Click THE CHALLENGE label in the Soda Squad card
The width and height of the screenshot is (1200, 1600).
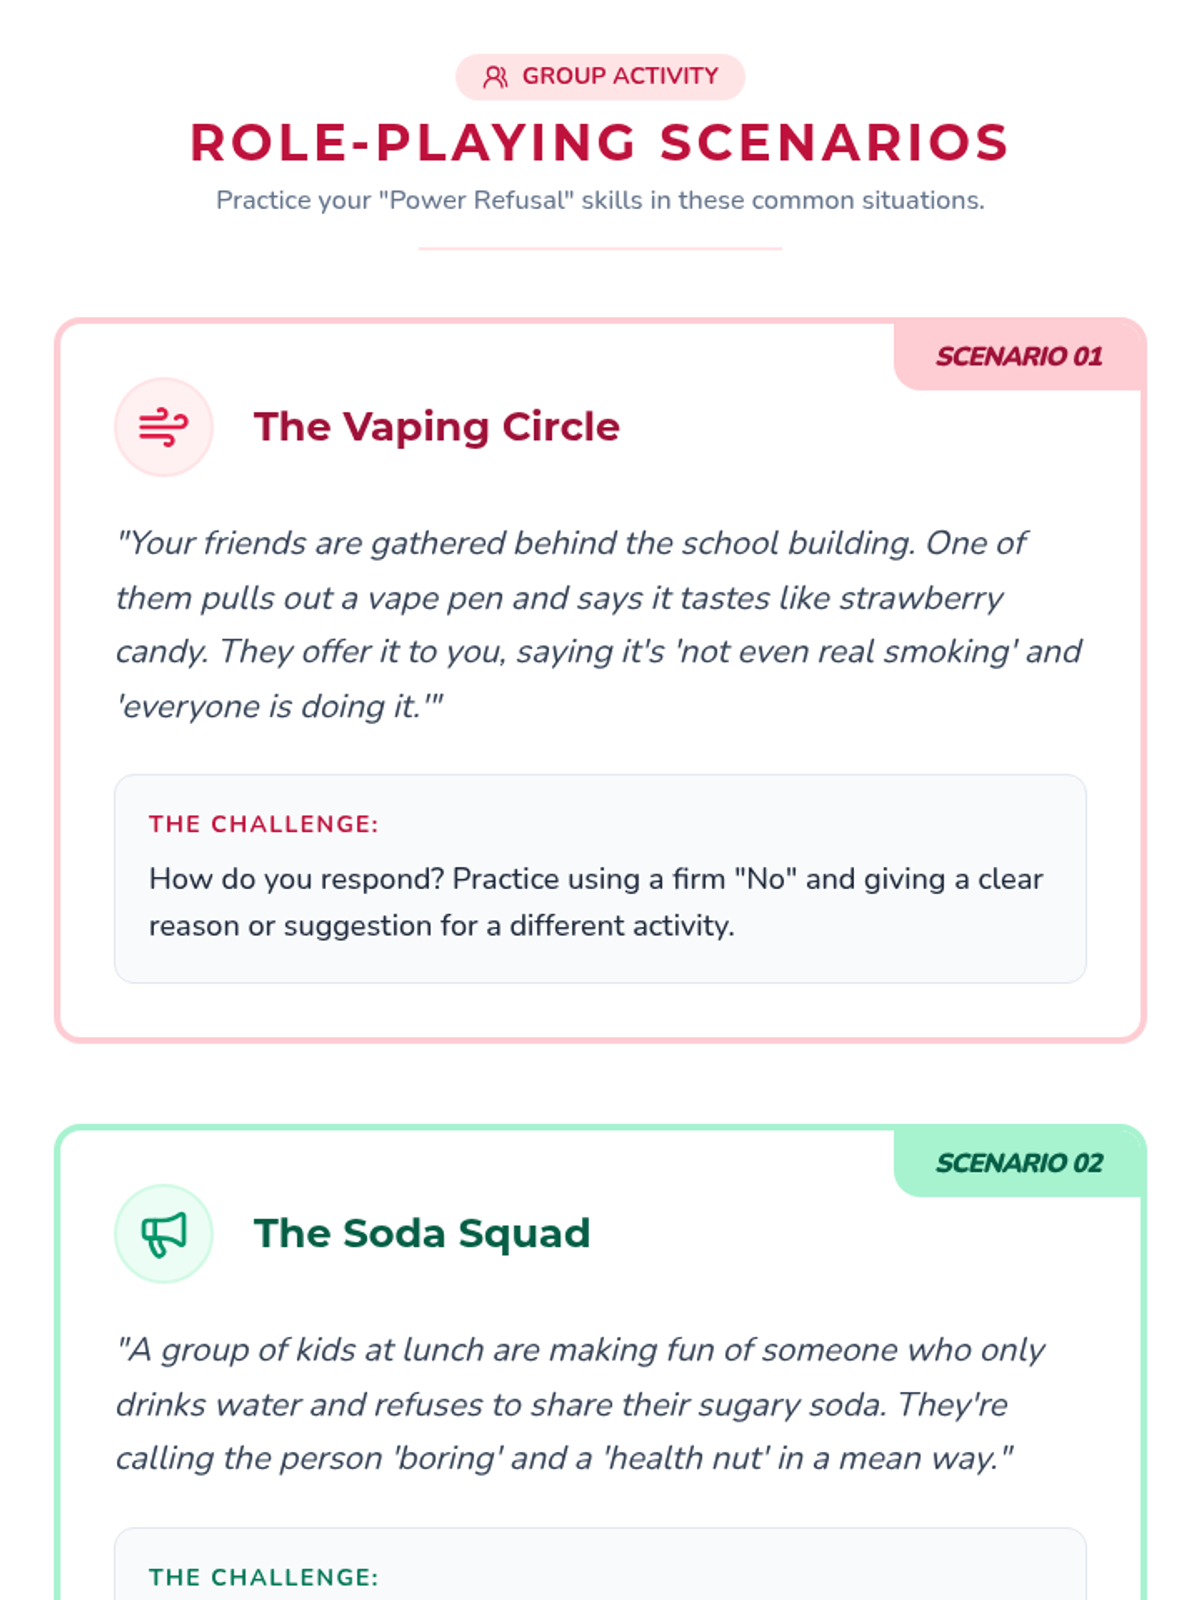[264, 1577]
